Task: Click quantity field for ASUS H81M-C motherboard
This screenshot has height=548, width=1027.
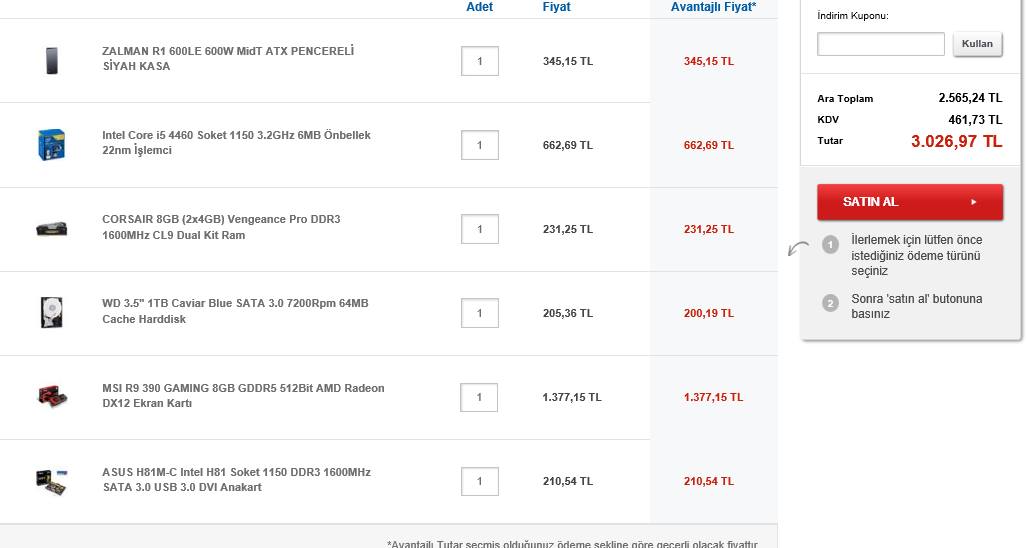Action: point(480,481)
